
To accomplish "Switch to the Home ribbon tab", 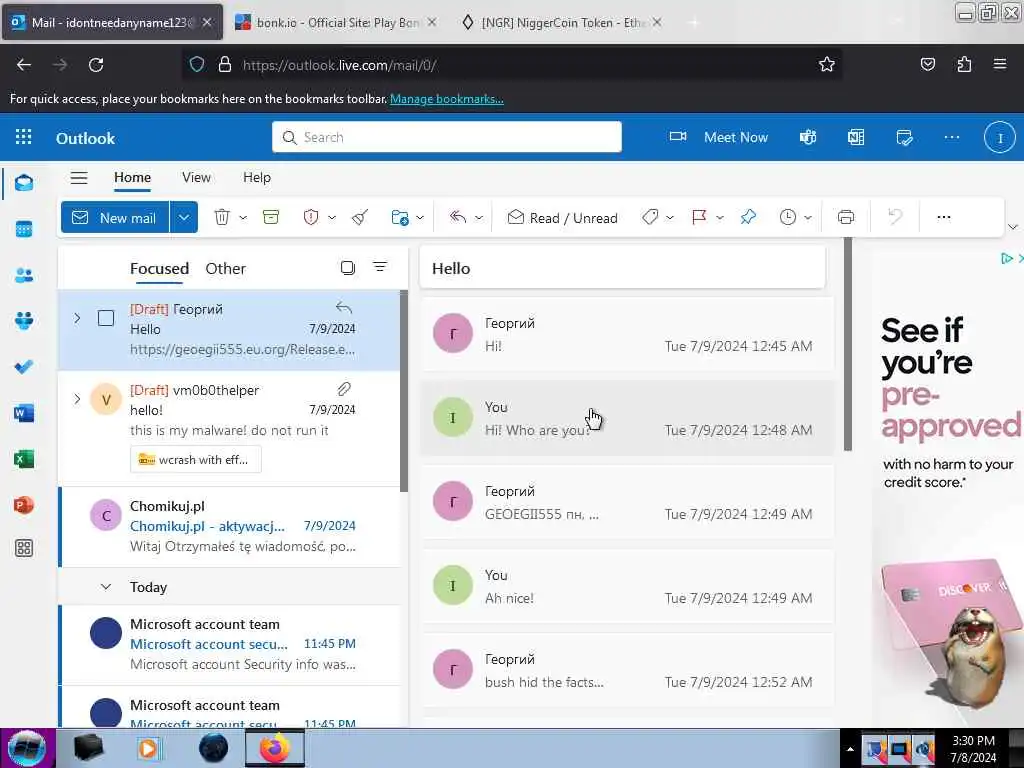I will pos(133,177).
